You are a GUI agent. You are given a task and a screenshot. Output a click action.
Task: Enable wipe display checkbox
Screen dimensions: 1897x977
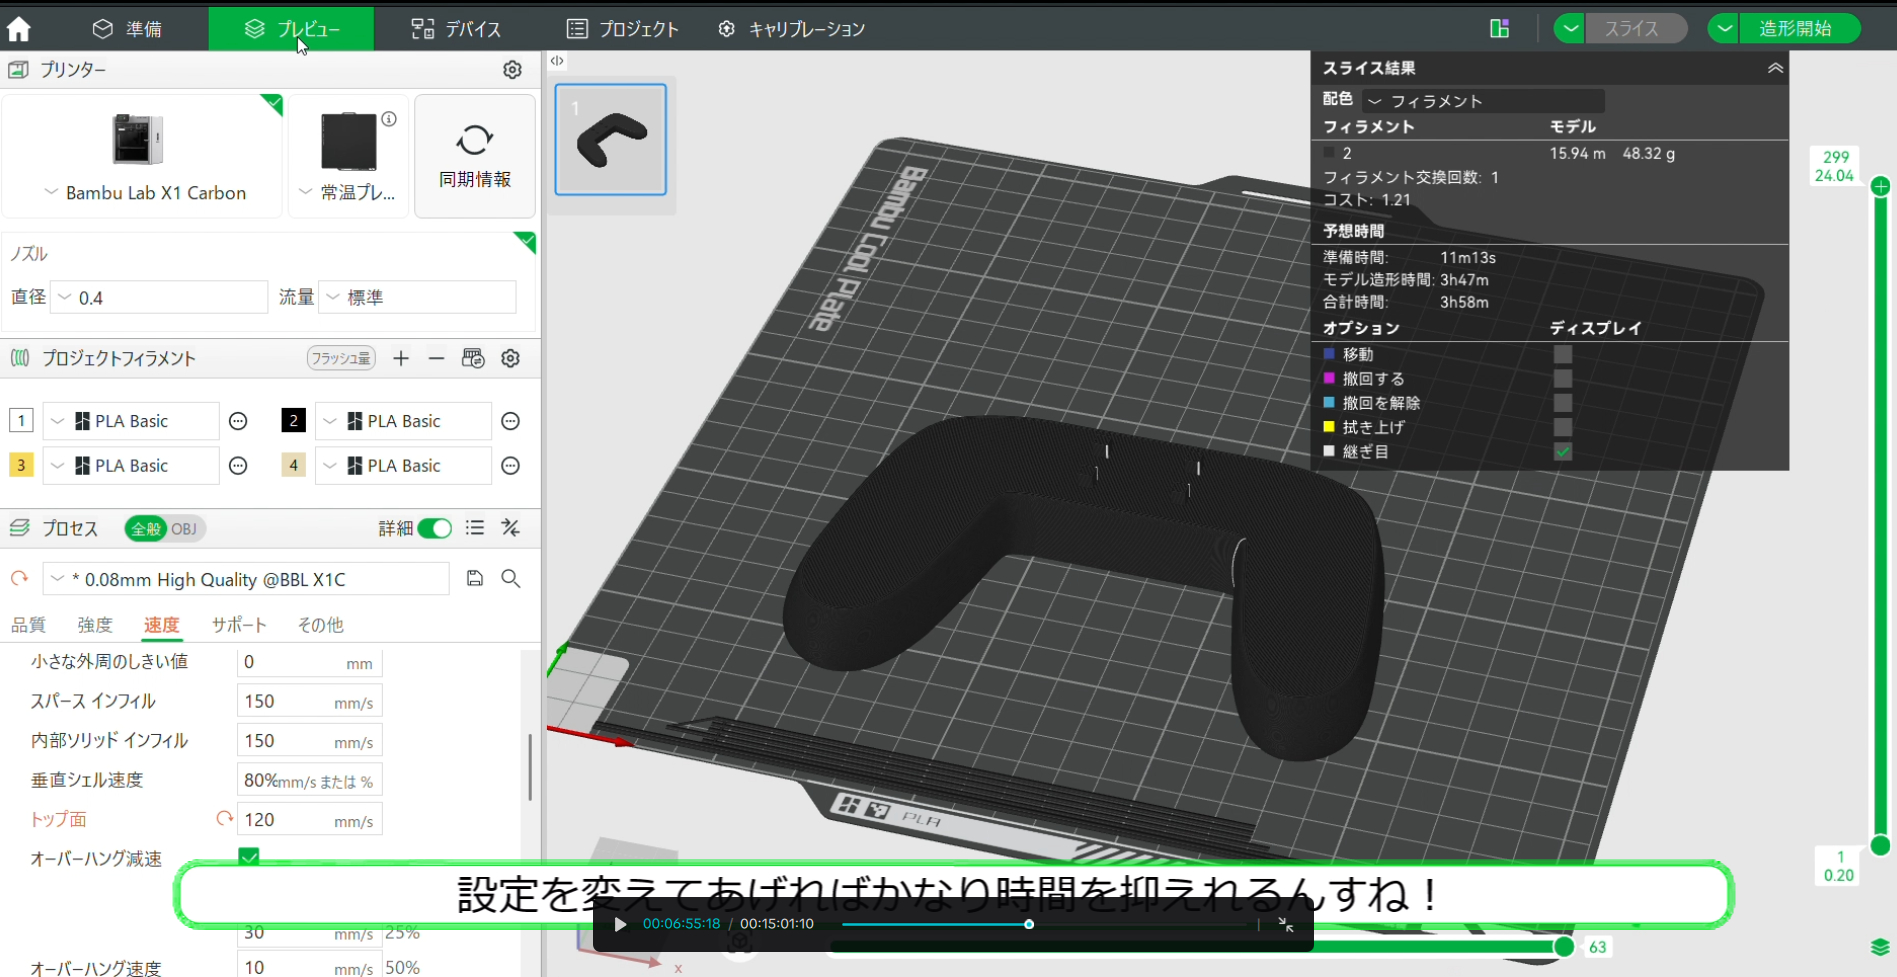pos(1563,427)
